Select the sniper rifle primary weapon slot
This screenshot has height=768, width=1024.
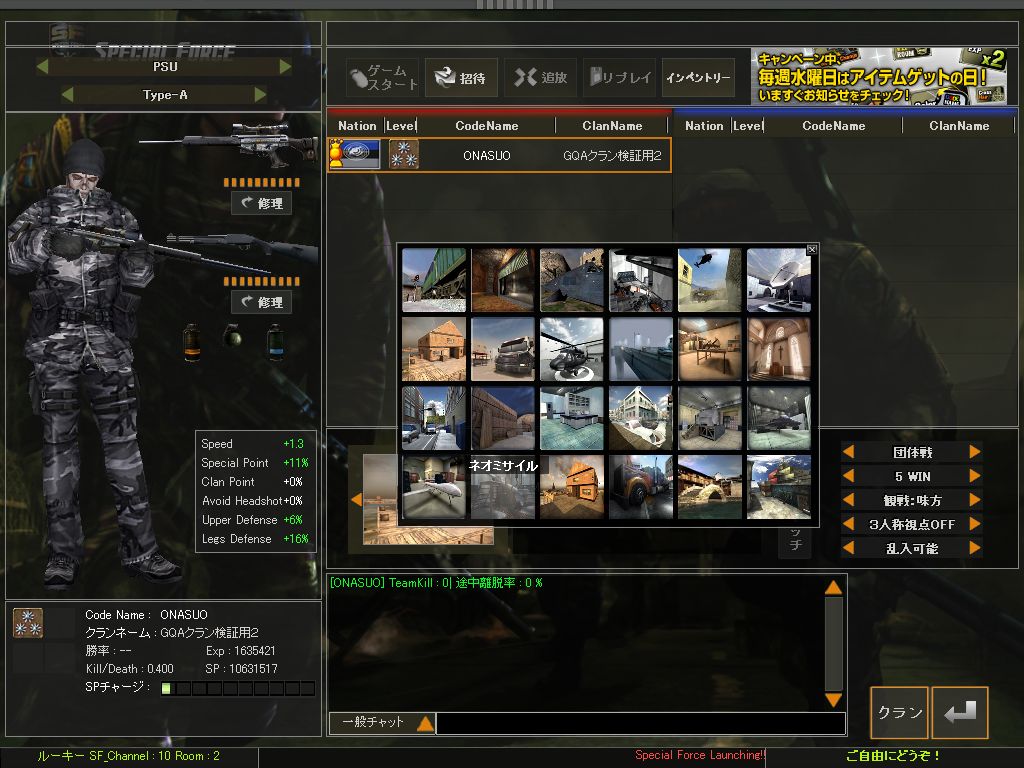pyautogui.click(x=229, y=144)
